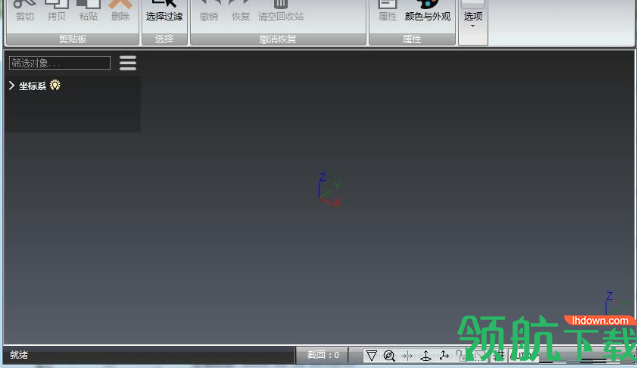Expand the coordinate system (坐标系) tree node

click(11, 86)
